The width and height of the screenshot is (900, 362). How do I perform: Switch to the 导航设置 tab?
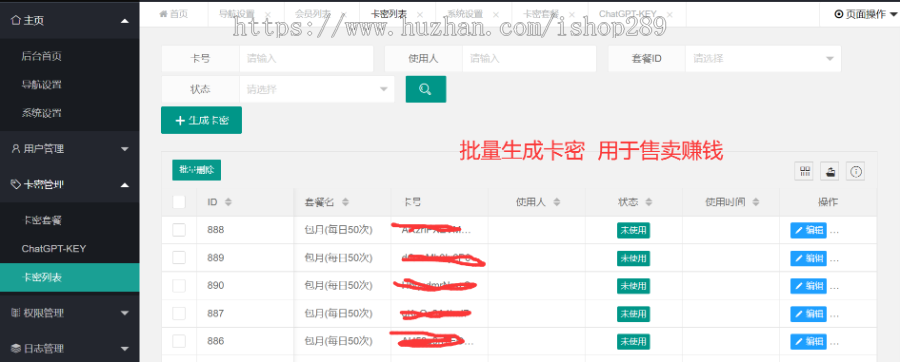(237, 14)
